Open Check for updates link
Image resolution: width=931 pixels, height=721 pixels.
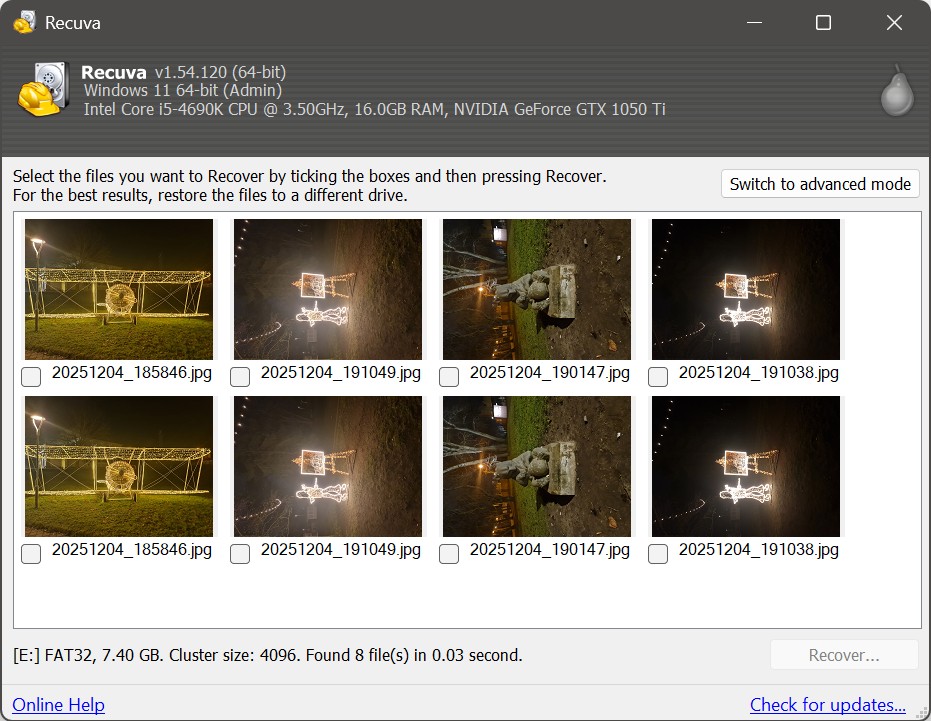(x=828, y=704)
